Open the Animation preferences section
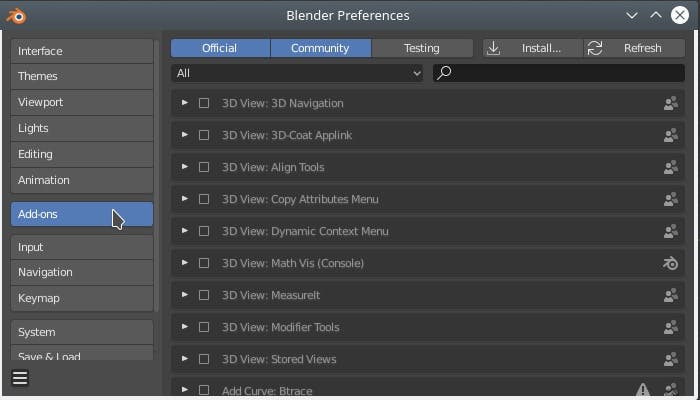Image resolution: width=700 pixels, height=400 pixels. [x=82, y=180]
